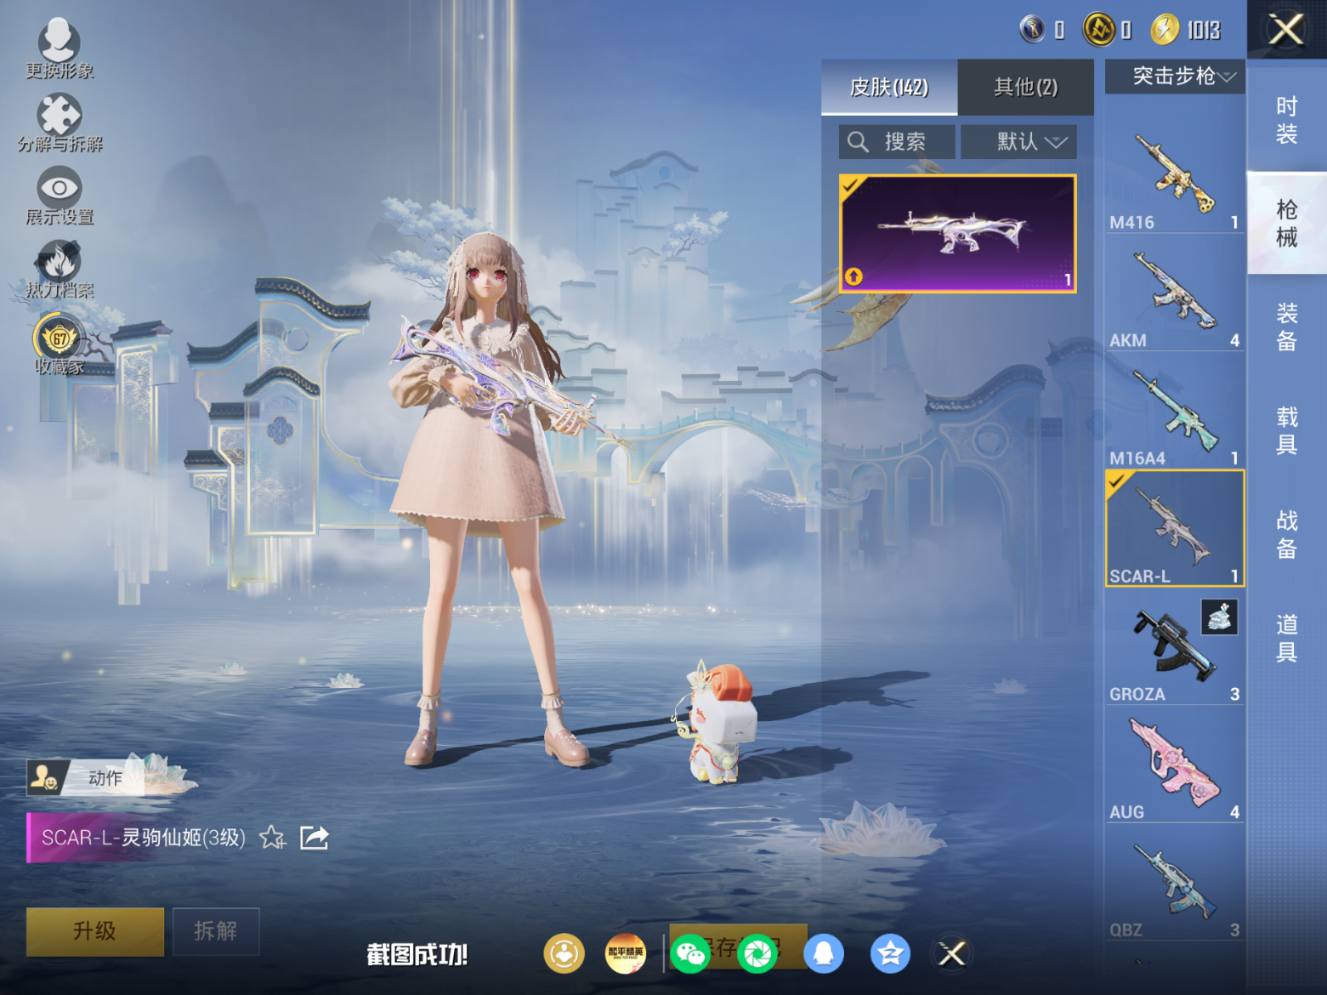
Task: Click the blue token currency icon
Action: (1032, 29)
